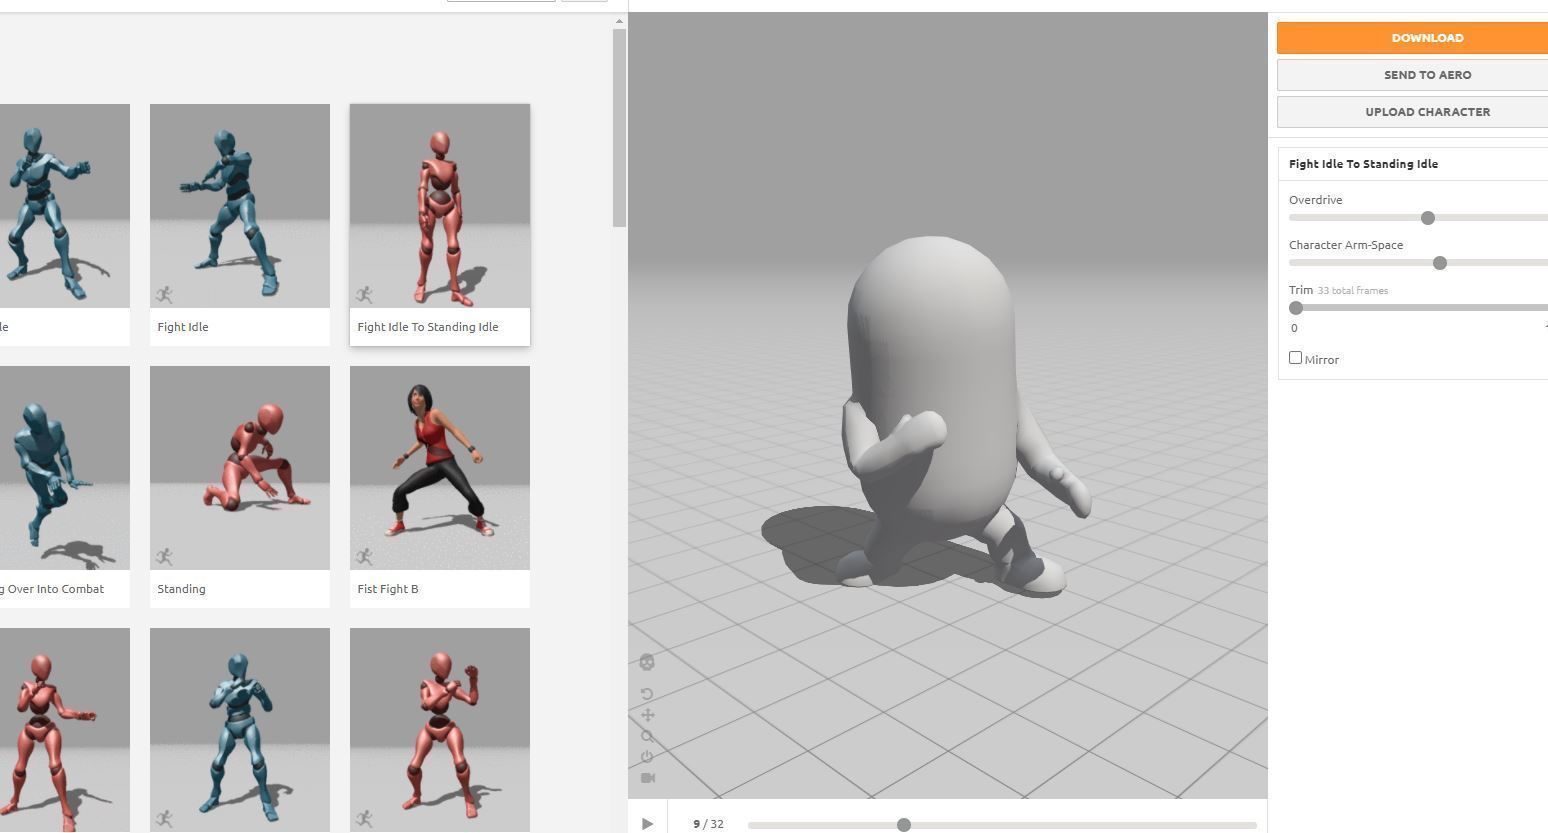1548x833 pixels.
Task: Click the animation timeline scrubber handle
Action: (904, 825)
